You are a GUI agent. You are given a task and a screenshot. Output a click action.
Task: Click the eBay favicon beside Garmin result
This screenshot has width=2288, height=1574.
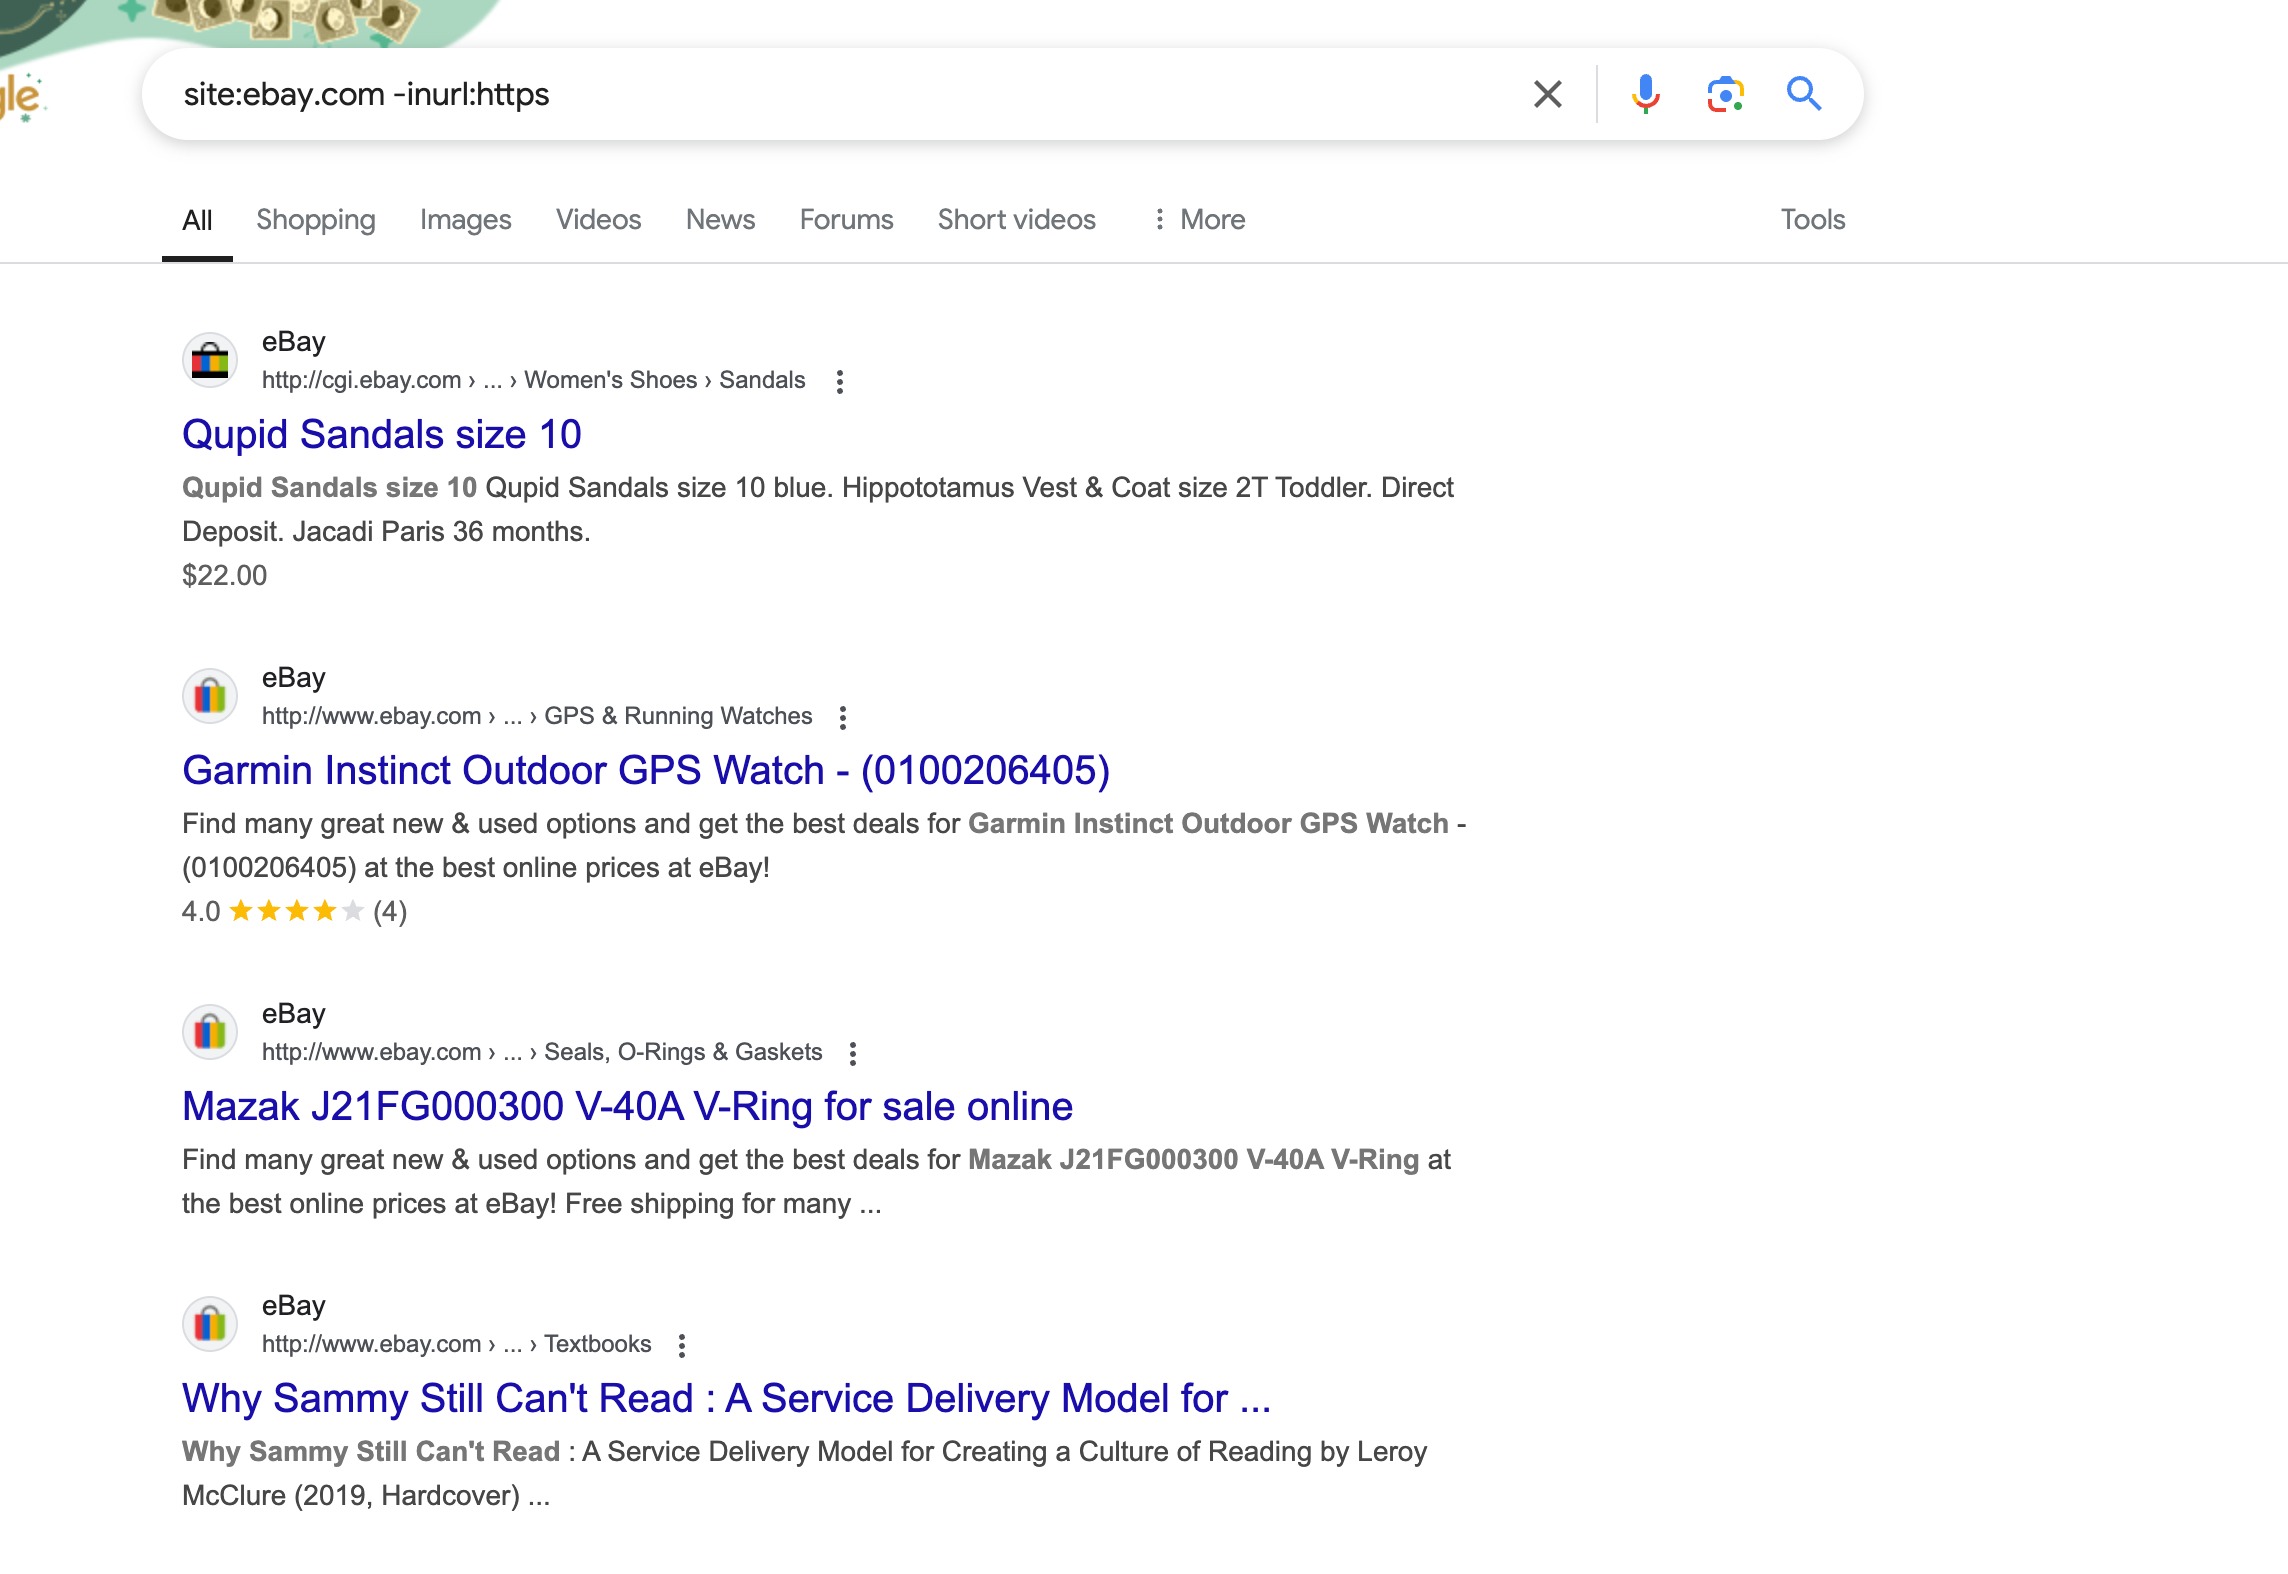tap(210, 696)
